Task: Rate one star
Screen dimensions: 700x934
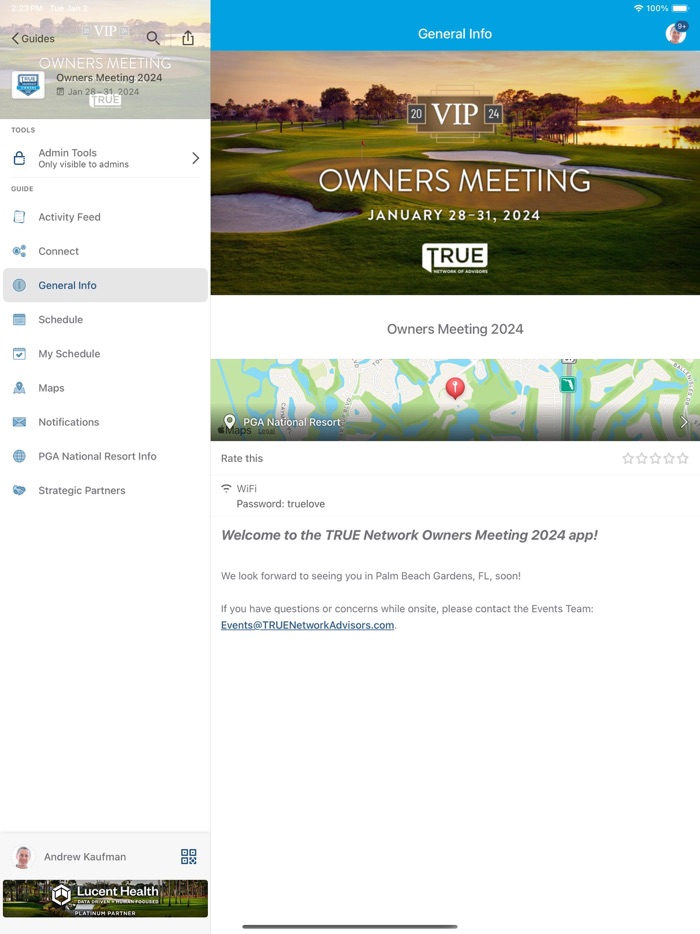Action: [628, 458]
